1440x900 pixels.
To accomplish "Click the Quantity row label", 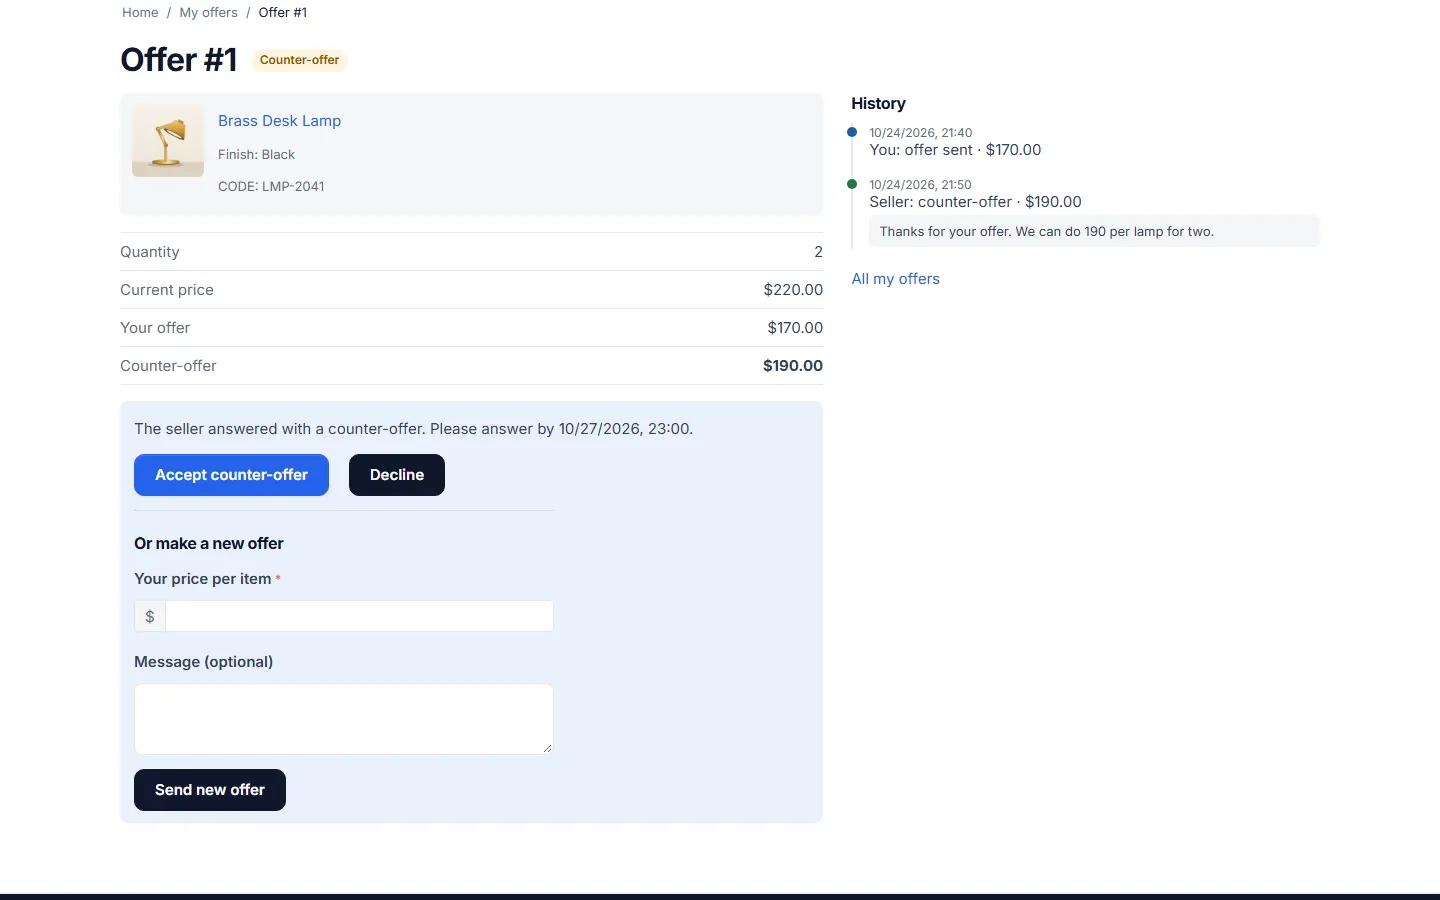I will (150, 252).
